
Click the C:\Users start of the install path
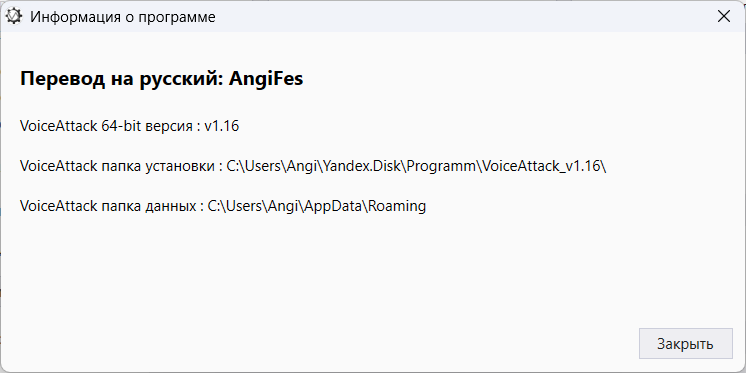255,167
